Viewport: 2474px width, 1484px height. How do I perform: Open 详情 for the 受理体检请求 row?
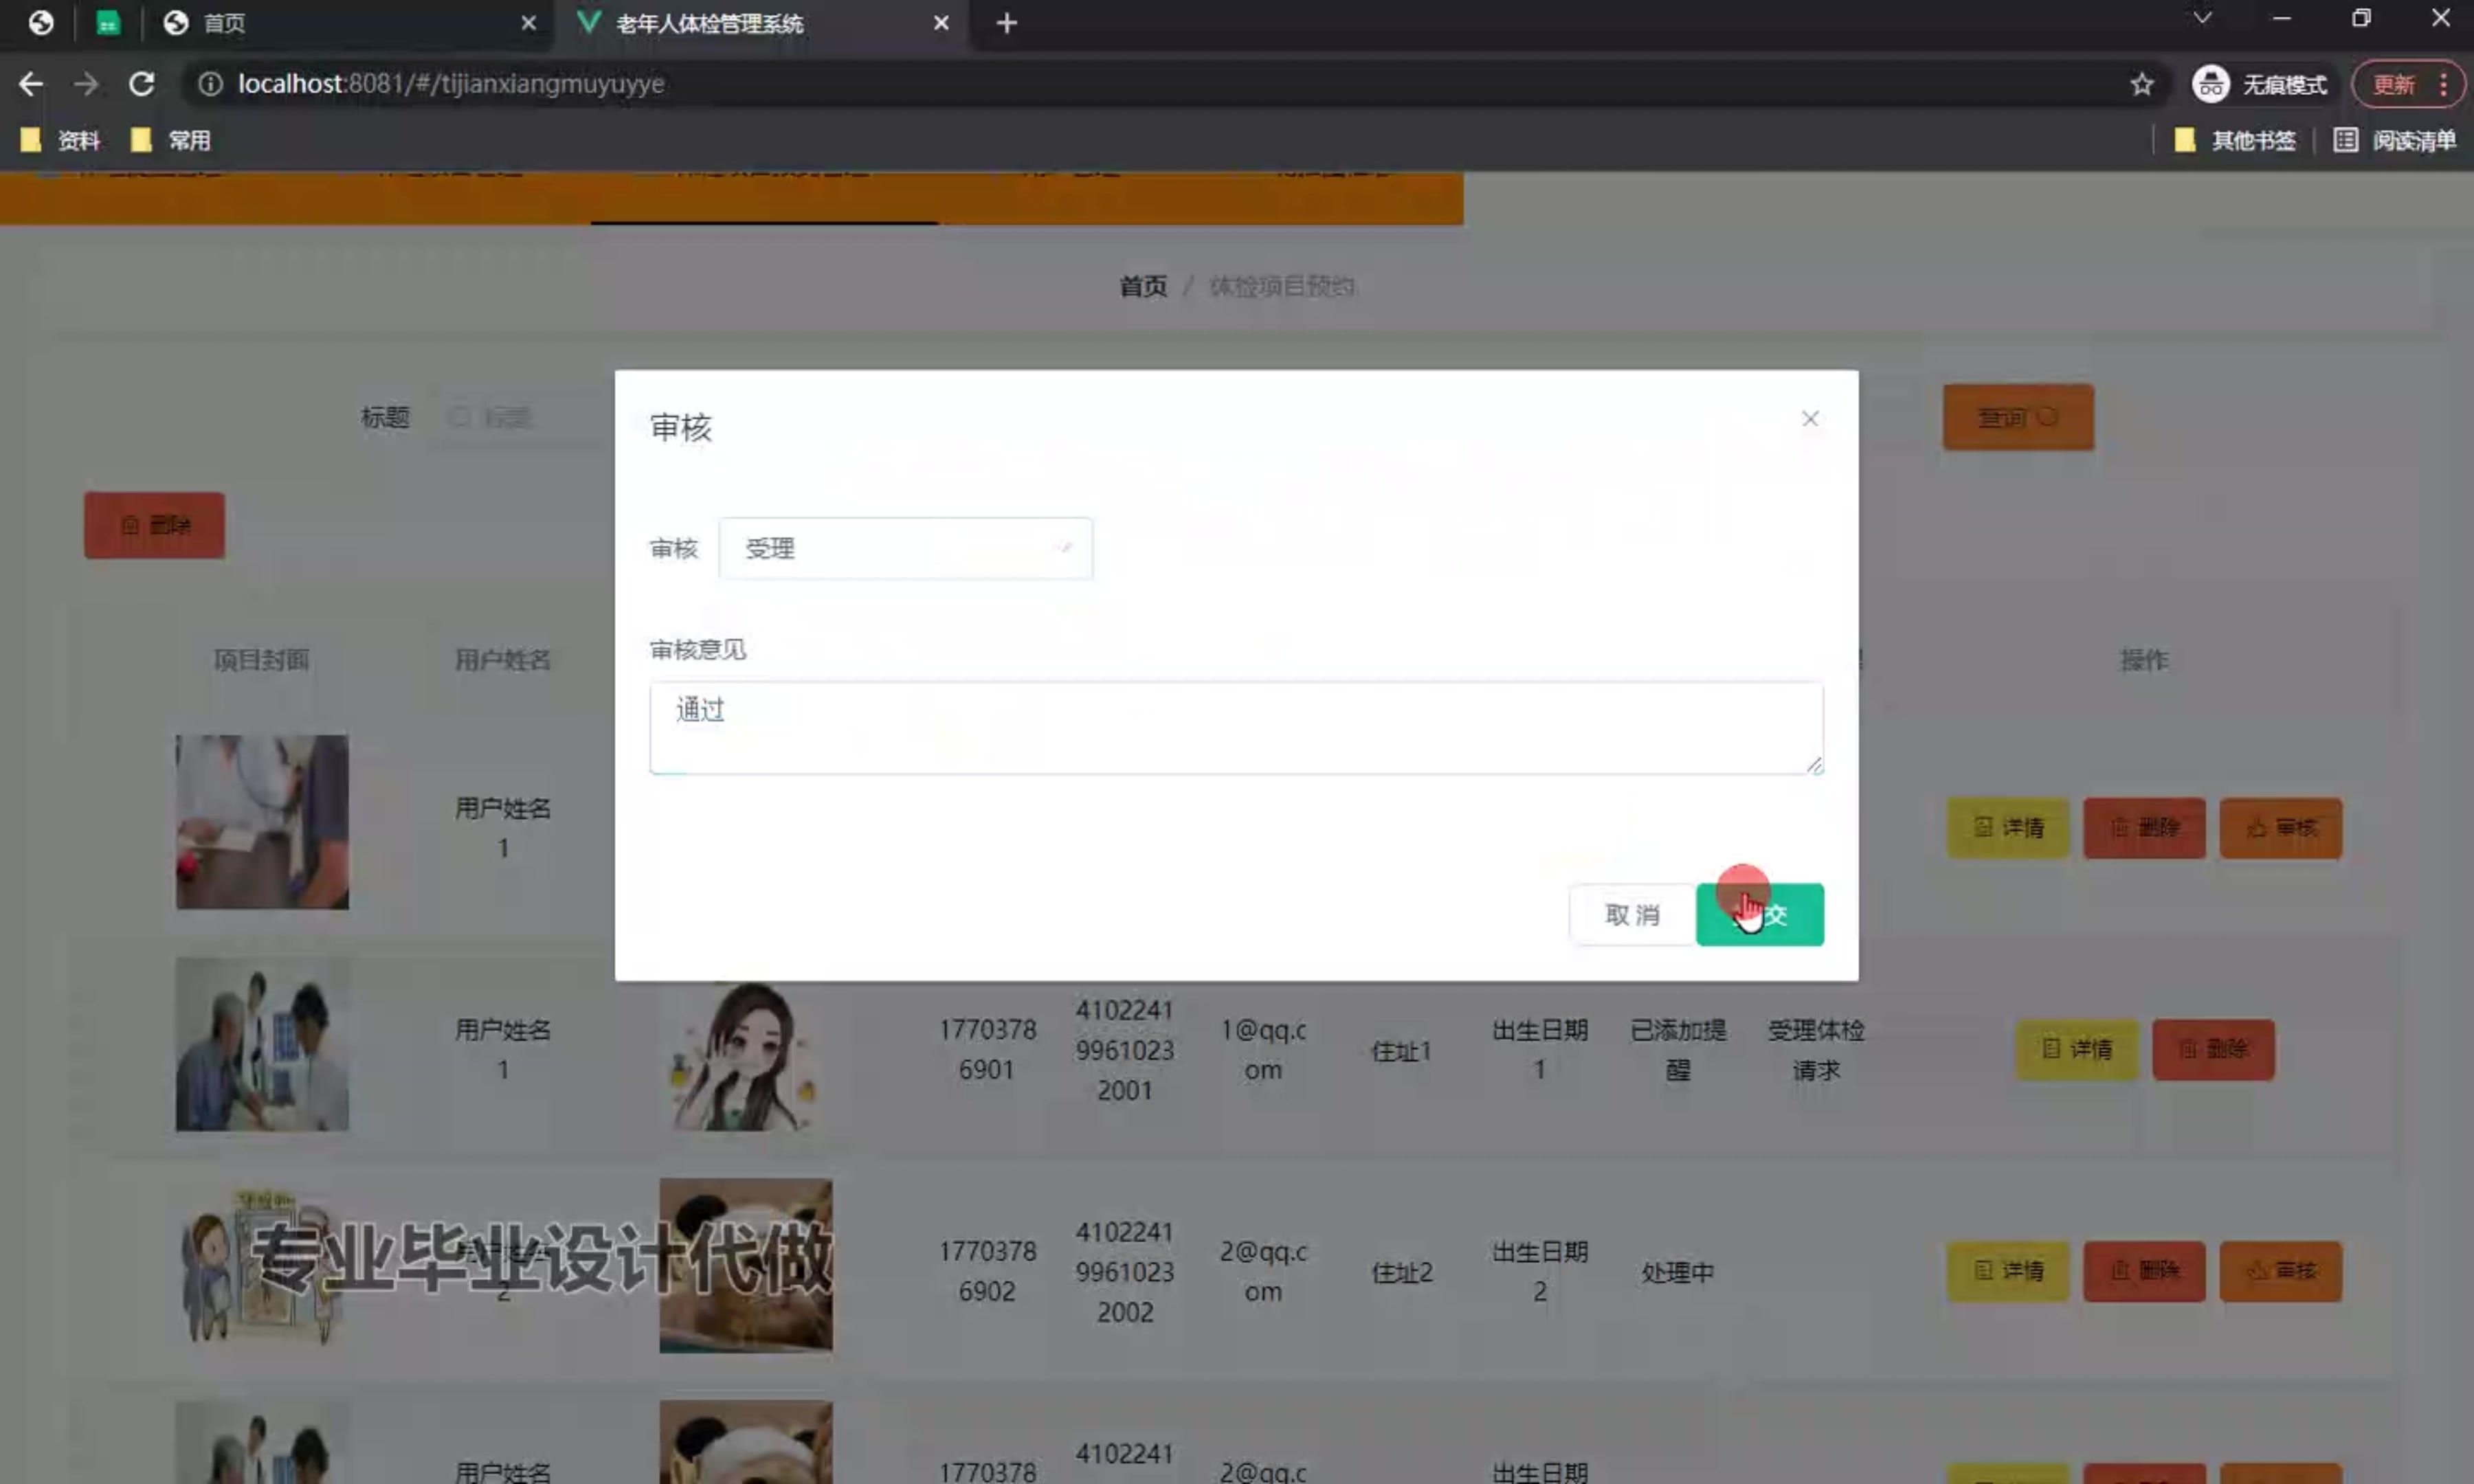pyautogui.click(x=2076, y=1049)
